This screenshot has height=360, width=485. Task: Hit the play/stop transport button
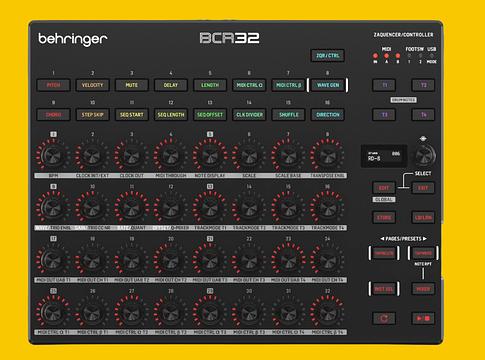pyautogui.click(x=423, y=318)
